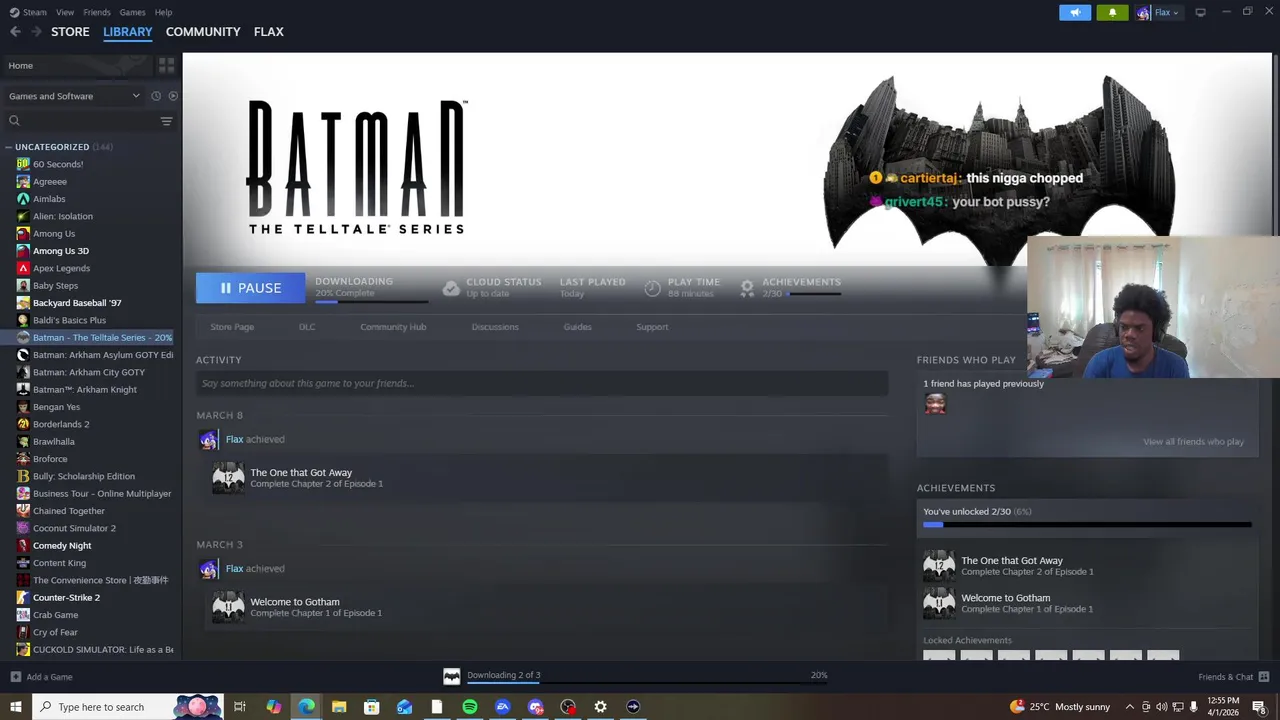Open the downloads manager status bar

[x=635, y=676]
